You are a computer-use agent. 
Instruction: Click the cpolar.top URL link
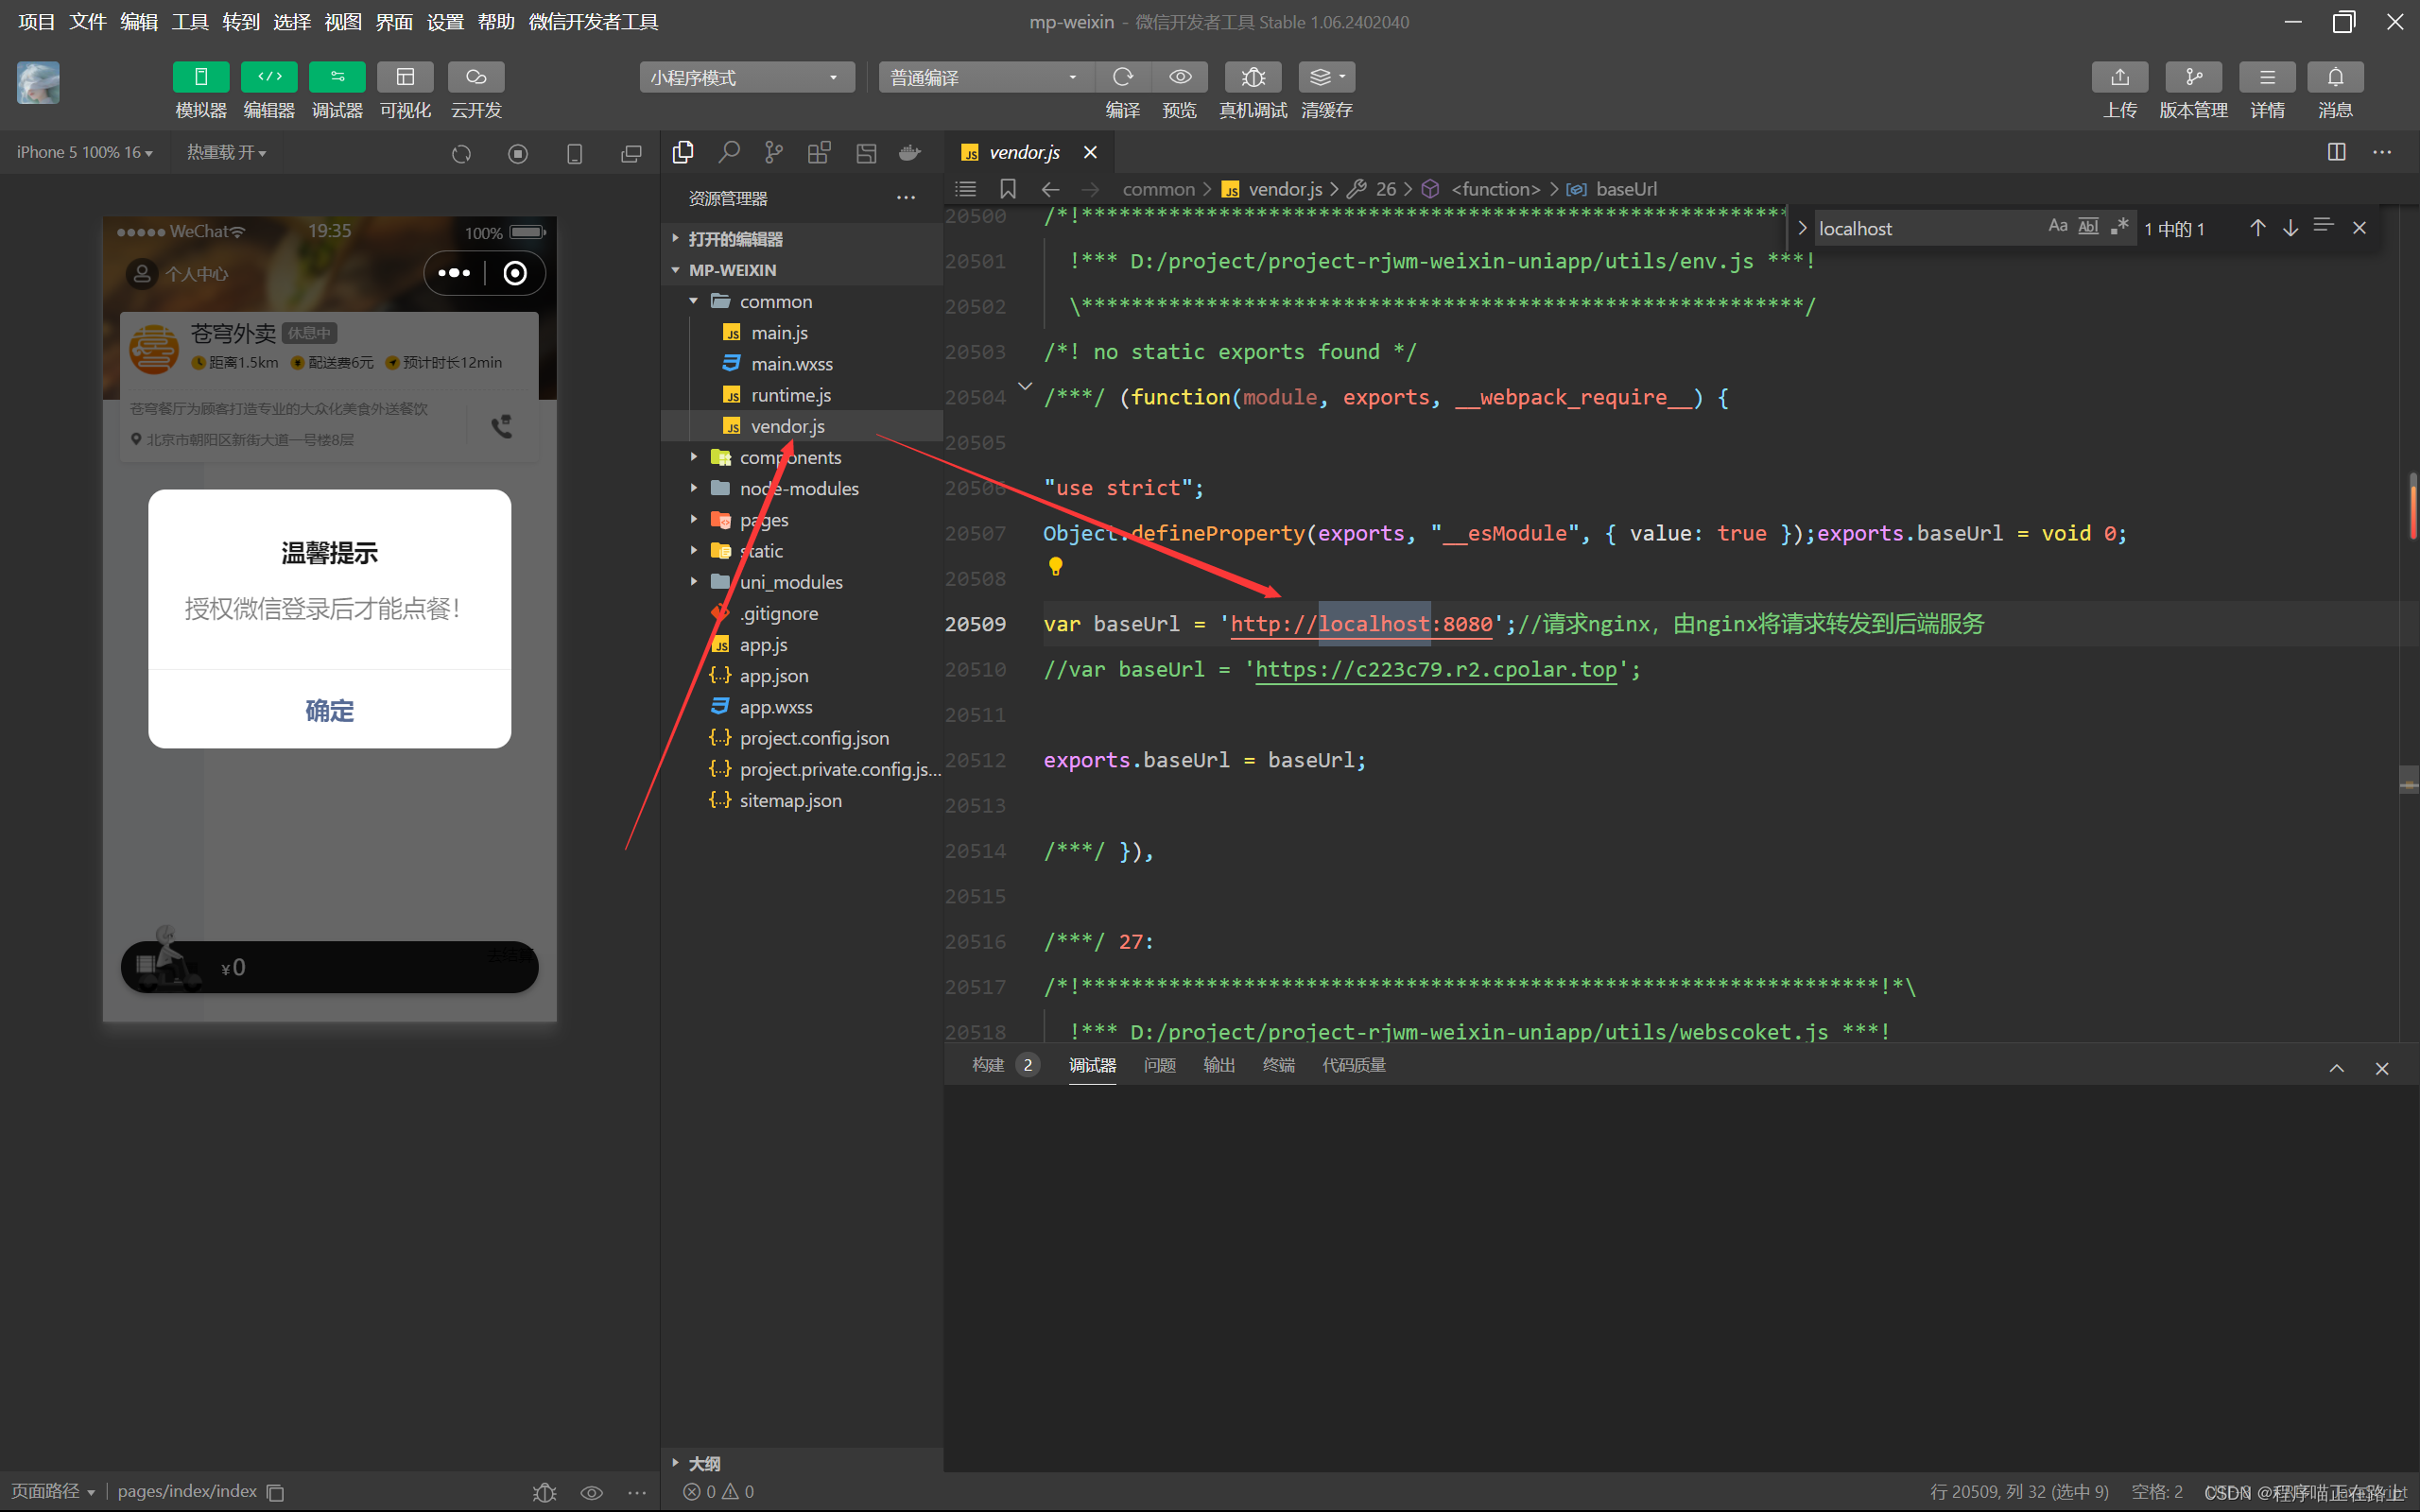(x=1435, y=669)
